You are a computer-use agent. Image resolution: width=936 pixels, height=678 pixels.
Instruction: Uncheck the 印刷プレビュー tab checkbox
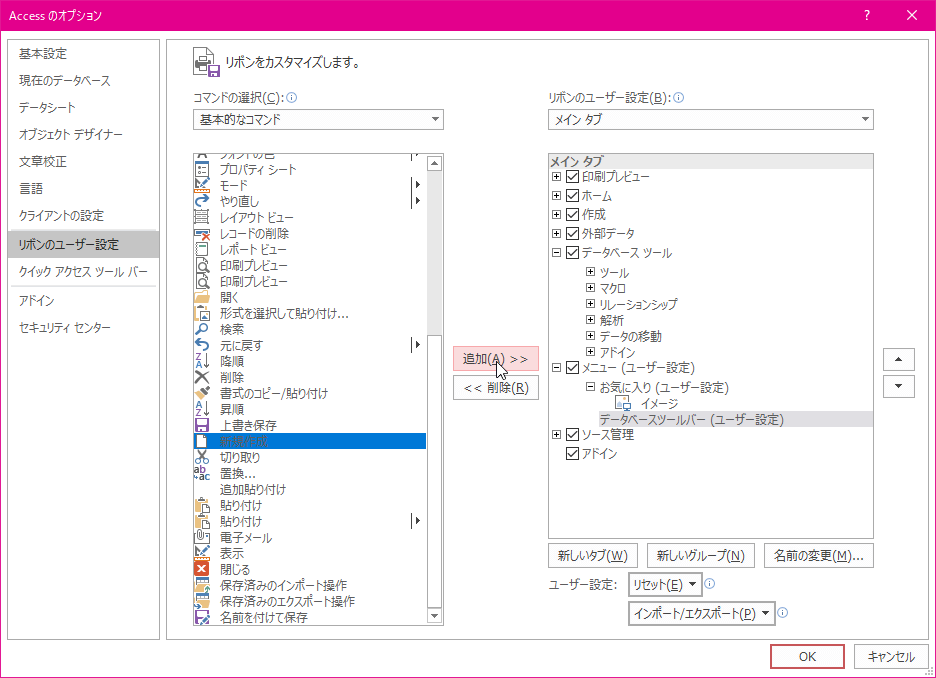572,177
